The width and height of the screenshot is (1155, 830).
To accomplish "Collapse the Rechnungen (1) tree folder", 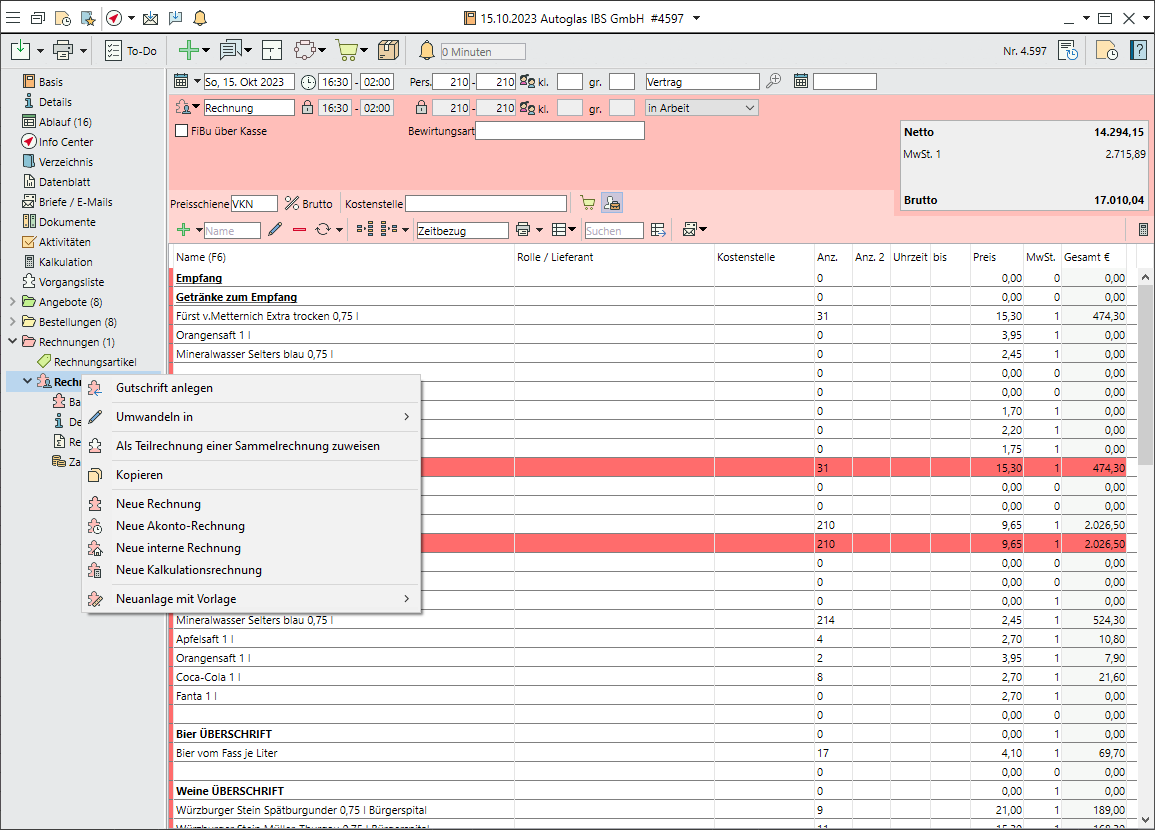I will (x=13, y=342).
